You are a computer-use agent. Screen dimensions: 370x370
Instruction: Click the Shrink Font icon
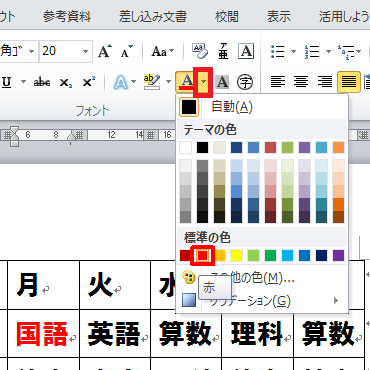[126, 51]
